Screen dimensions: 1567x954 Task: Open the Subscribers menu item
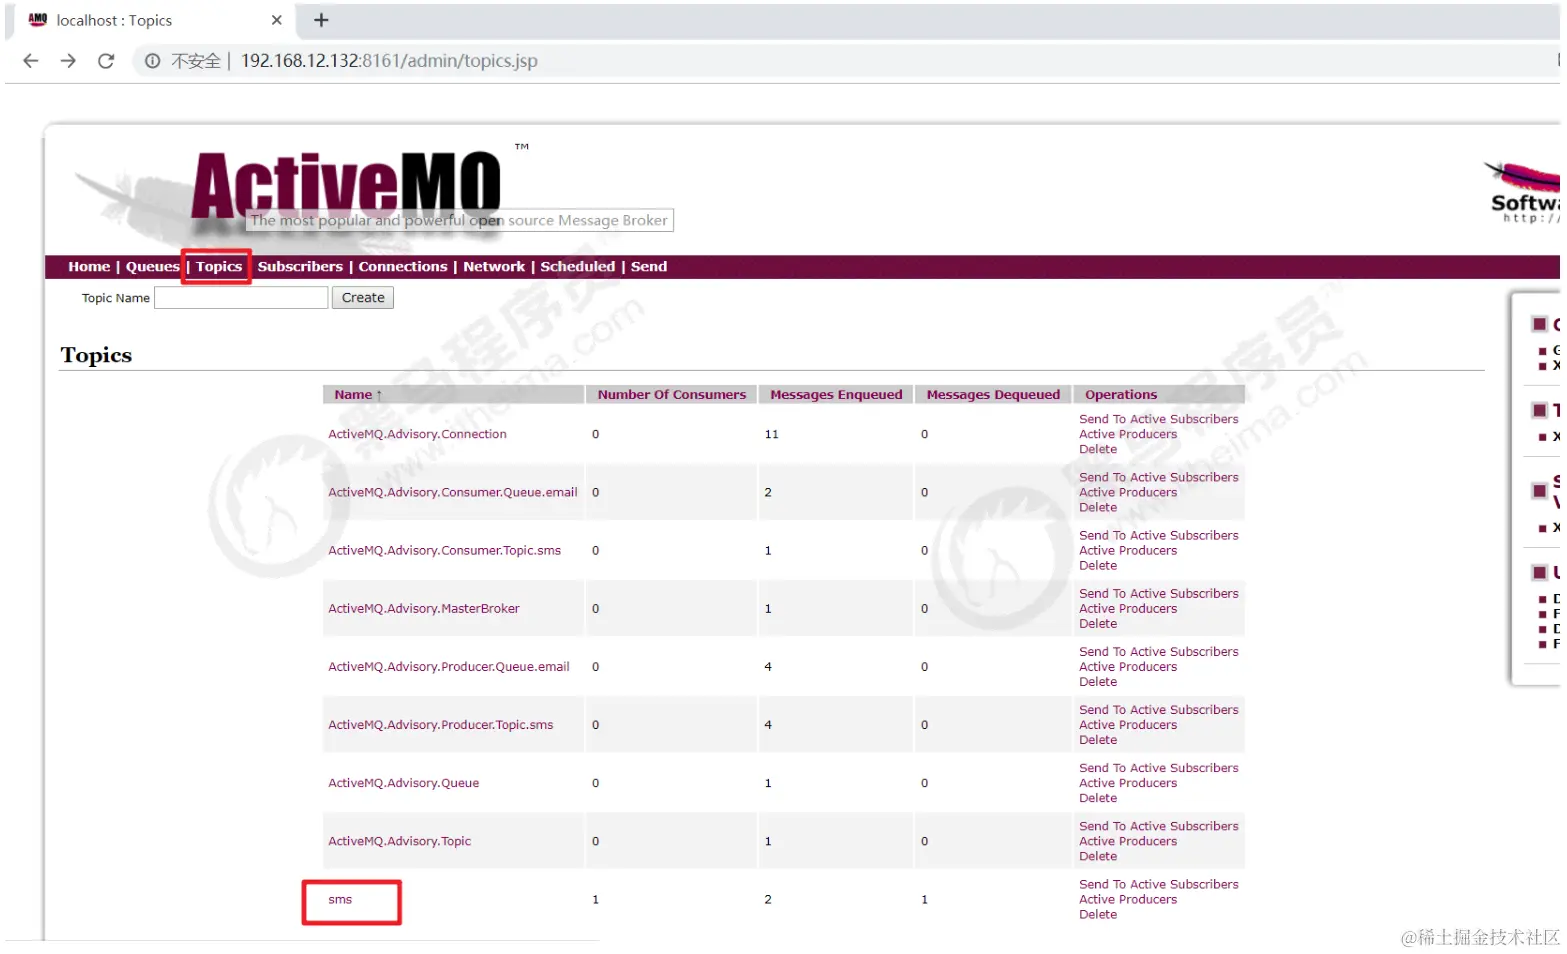300,267
